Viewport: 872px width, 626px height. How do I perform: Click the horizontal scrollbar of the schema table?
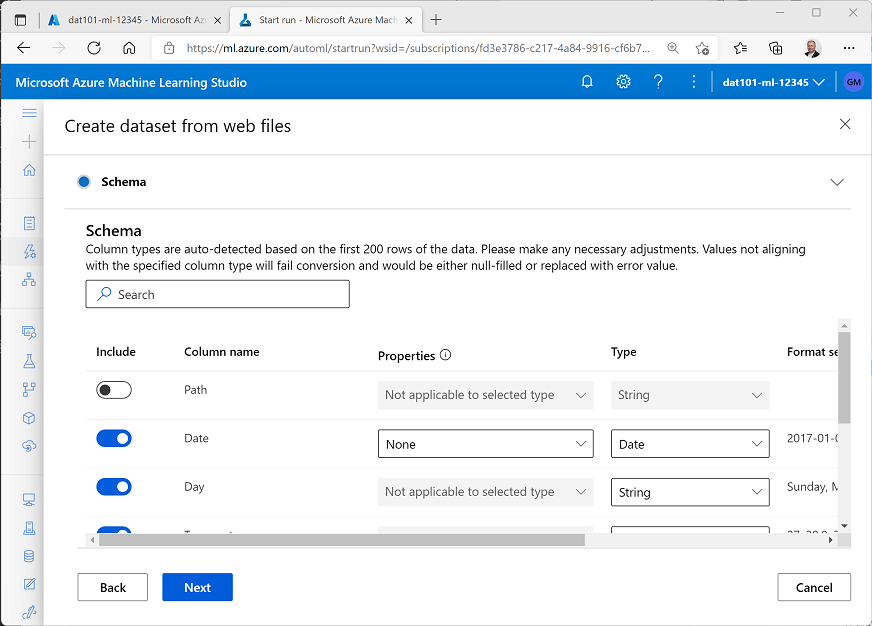pos(340,540)
